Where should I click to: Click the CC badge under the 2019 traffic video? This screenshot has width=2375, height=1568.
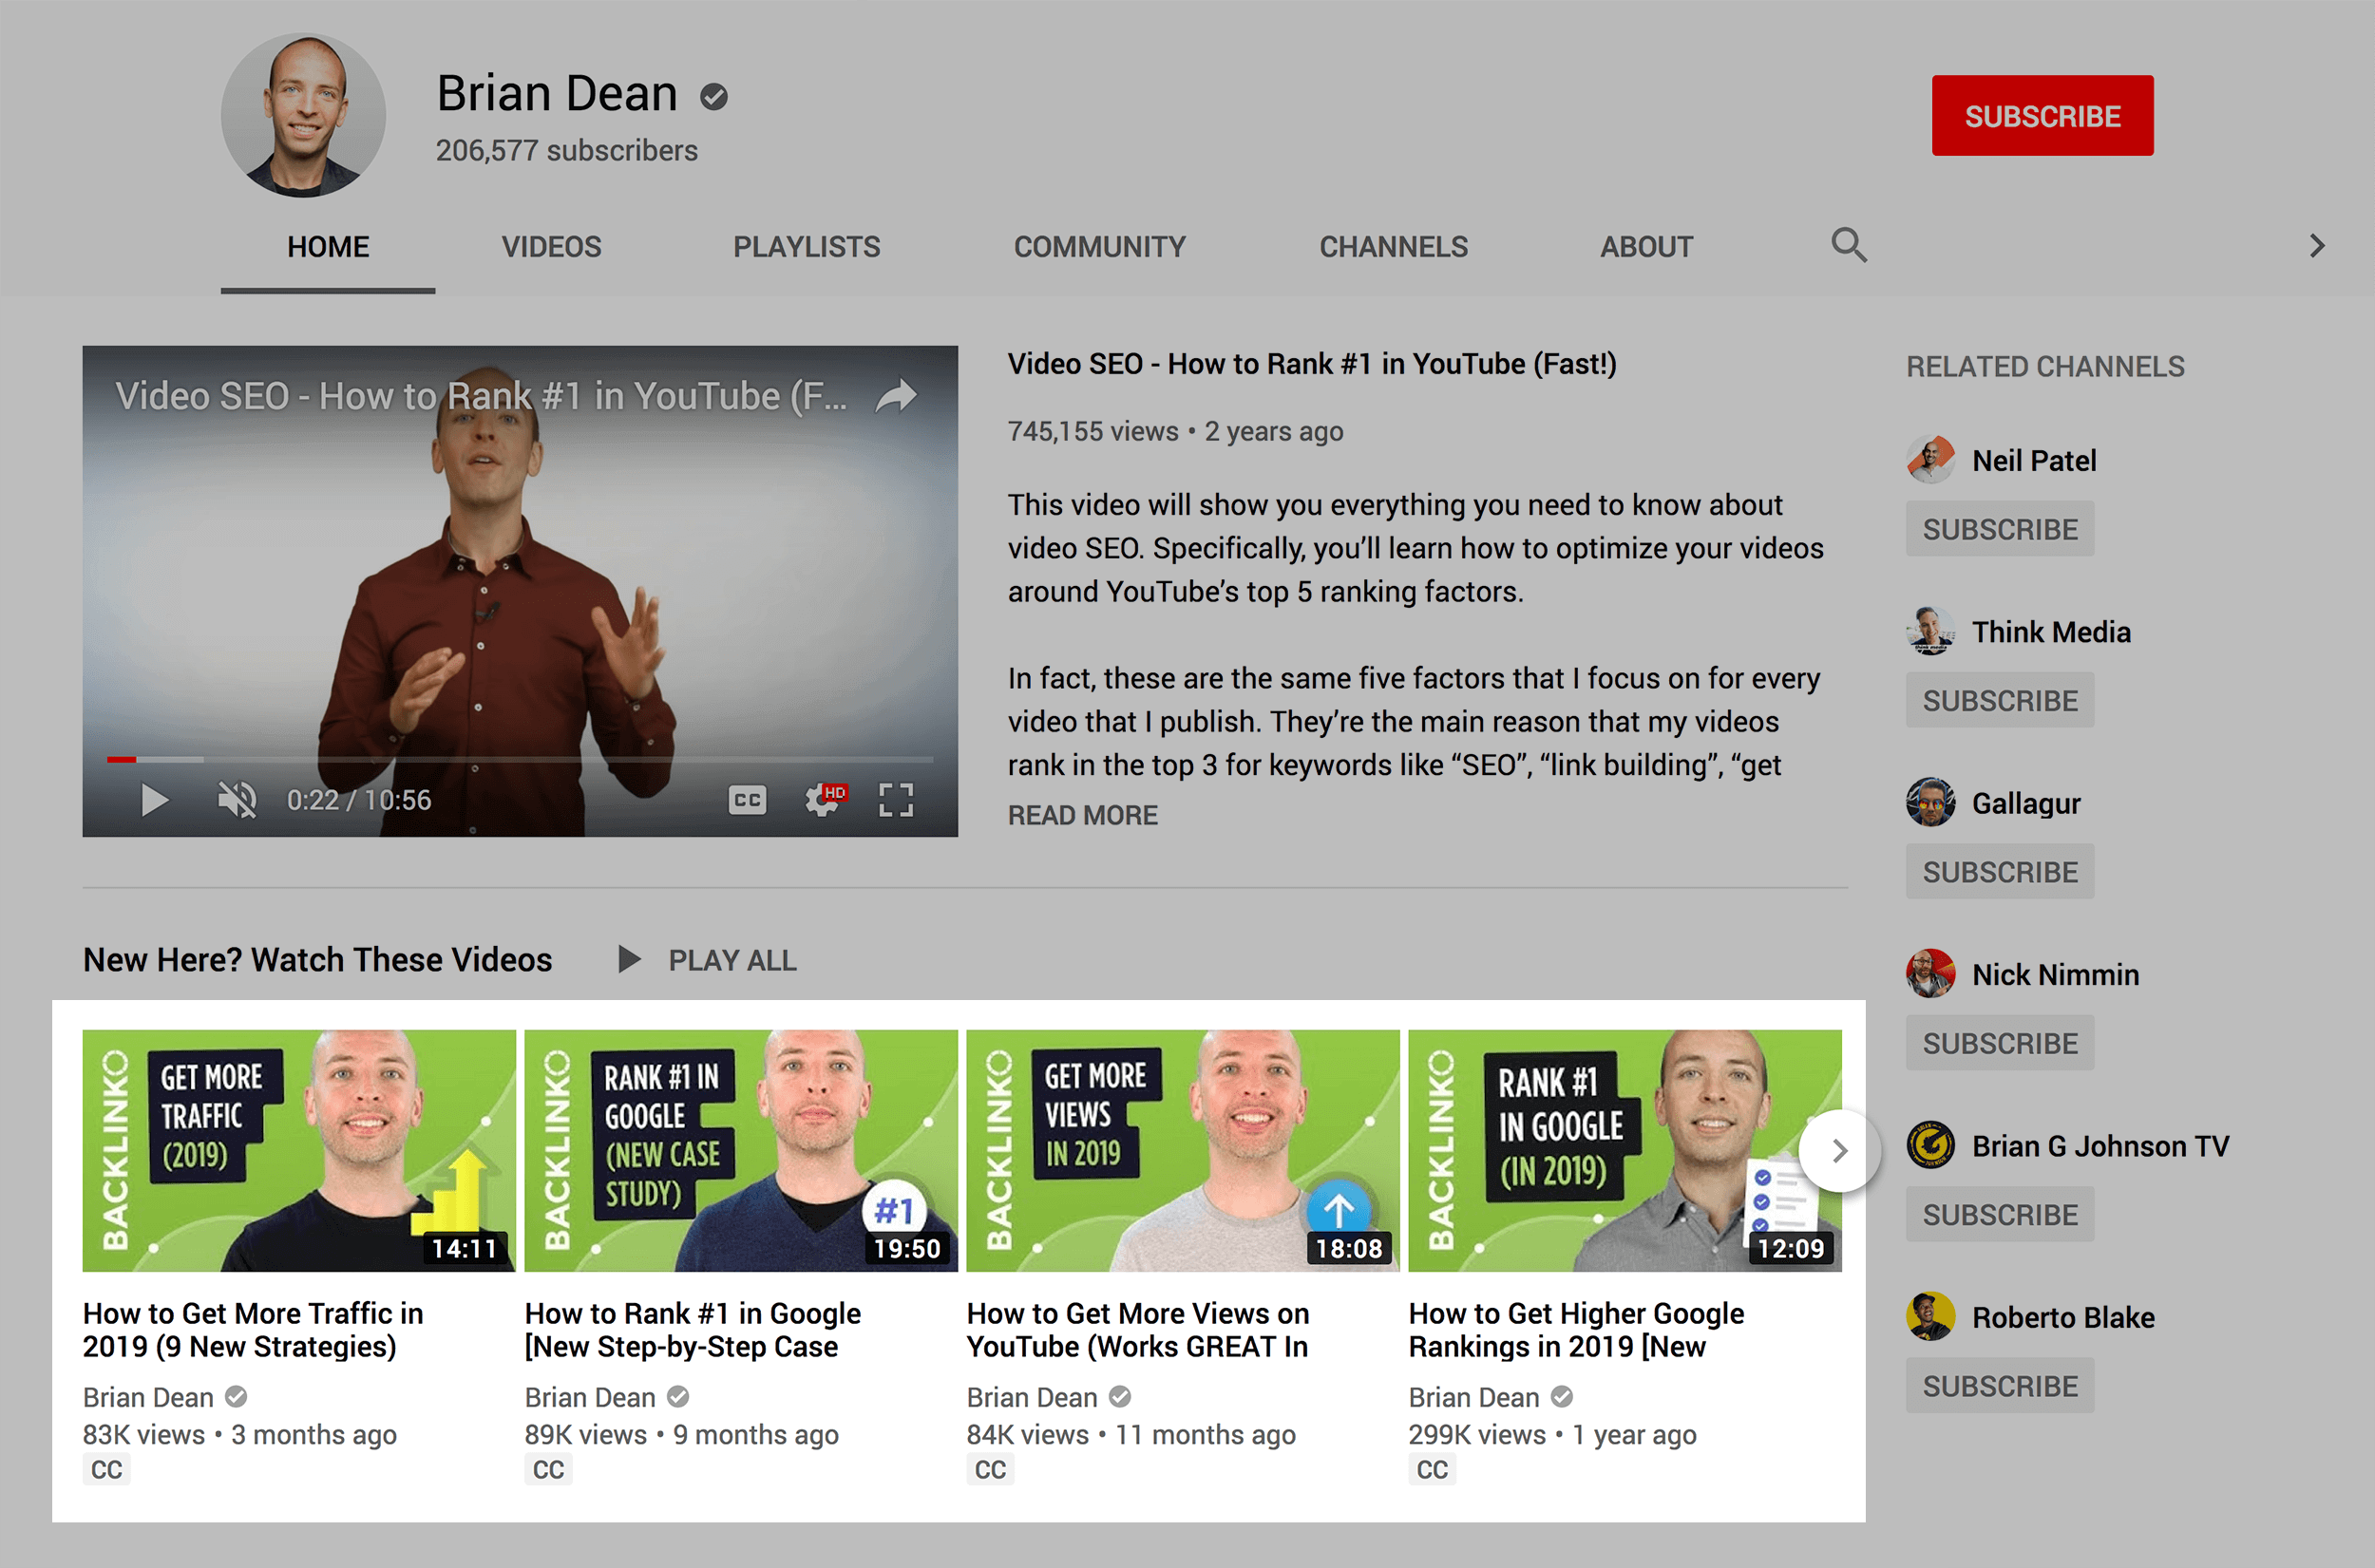click(x=106, y=1470)
